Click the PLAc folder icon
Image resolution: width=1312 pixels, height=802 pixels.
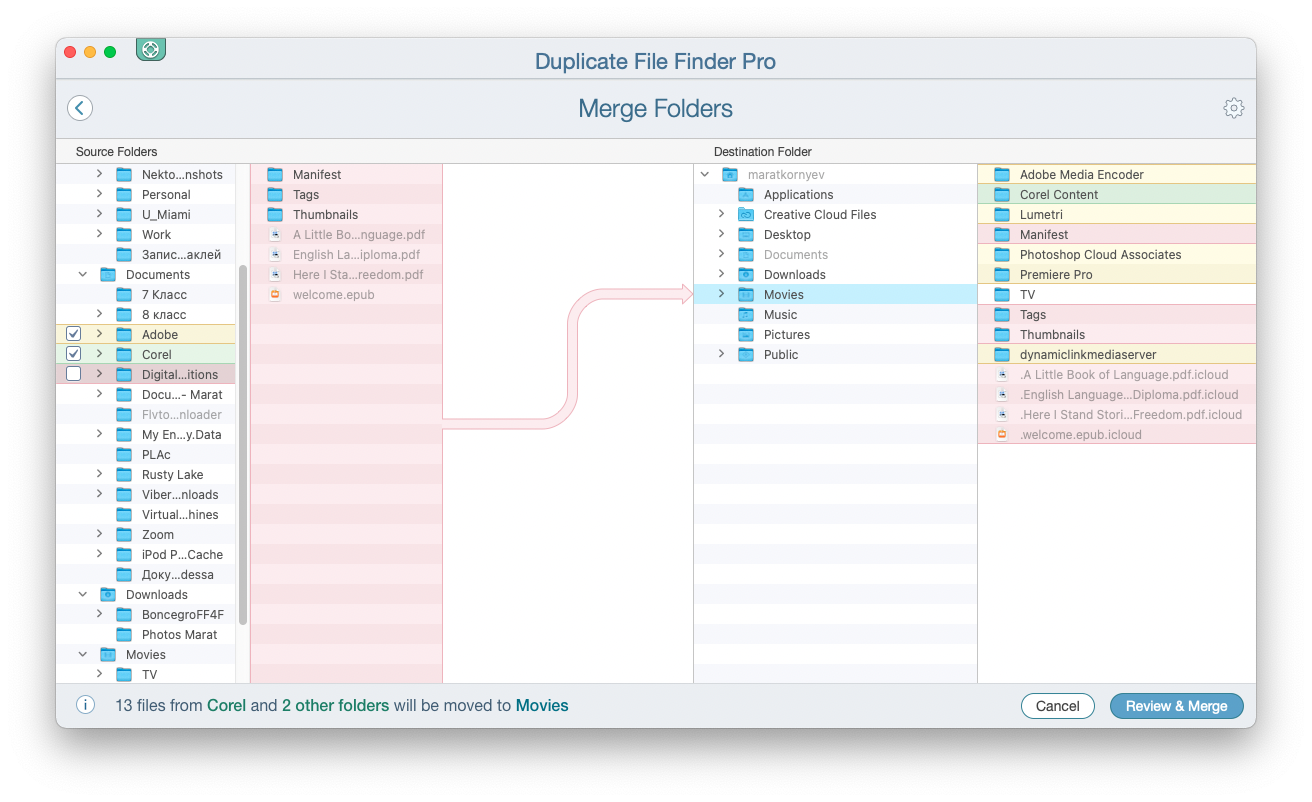(x=124, y=454)
